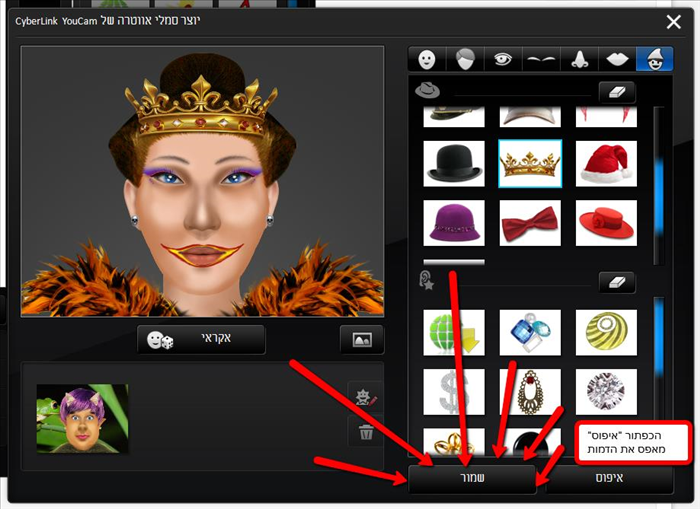The image size is (700, 509).
Task: Choose the golden crown
Action: (530, 163)
